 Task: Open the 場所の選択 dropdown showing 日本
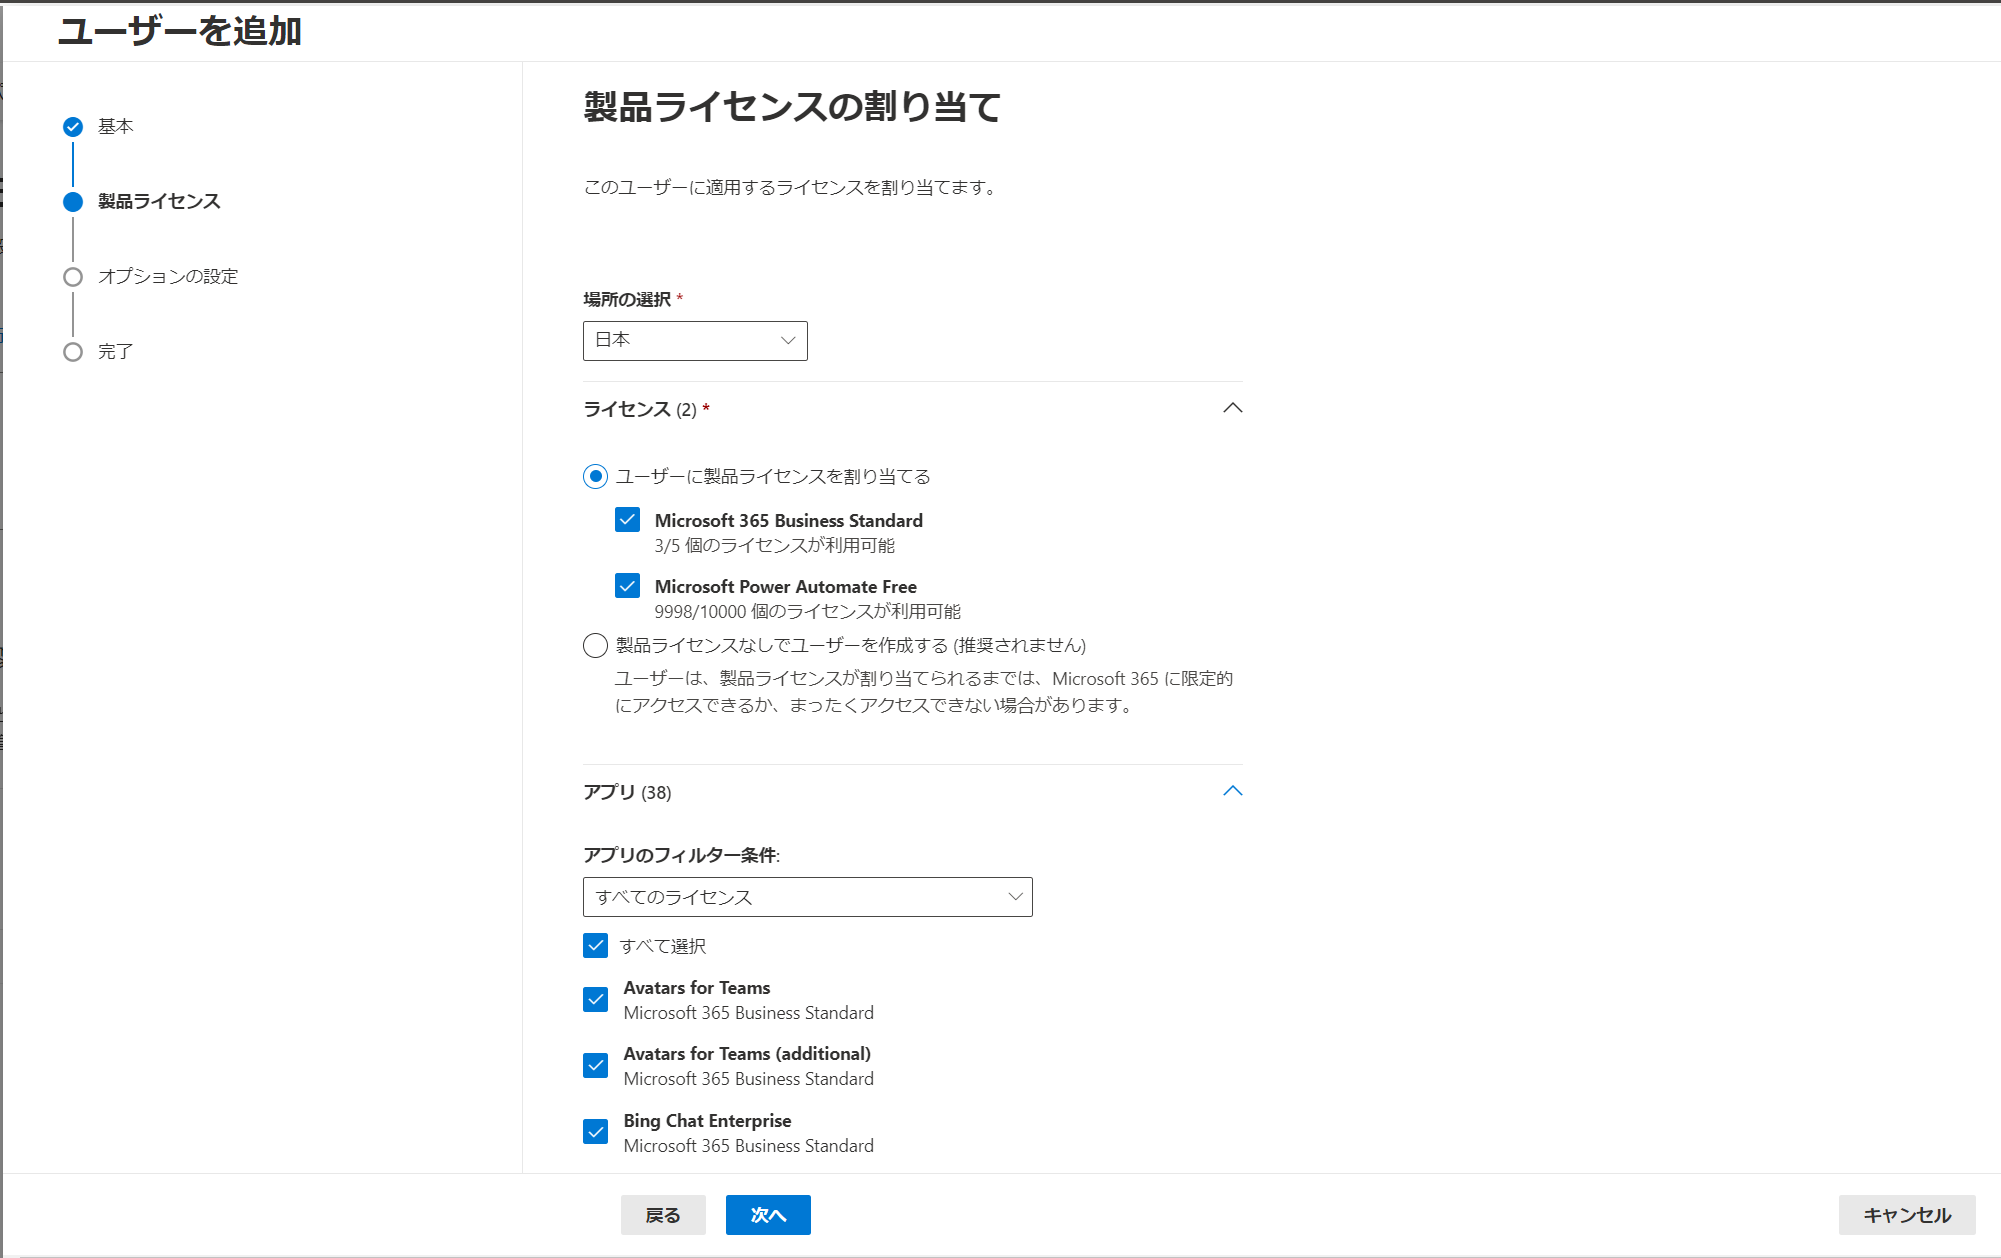point(695,341)
